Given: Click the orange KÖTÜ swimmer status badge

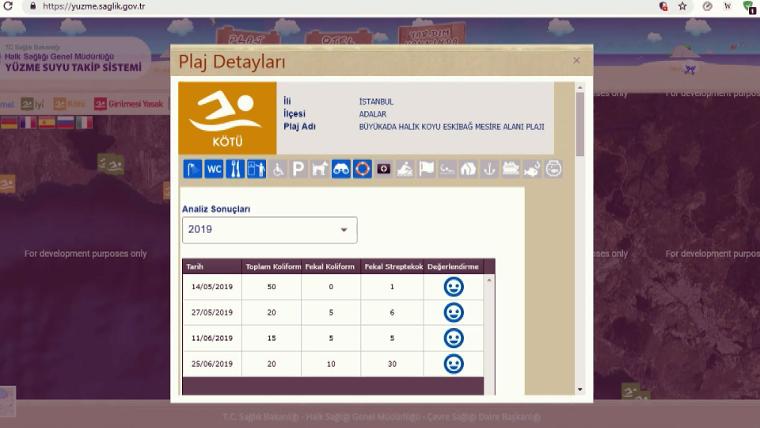Looking at the screenshot, I should 227,118.
